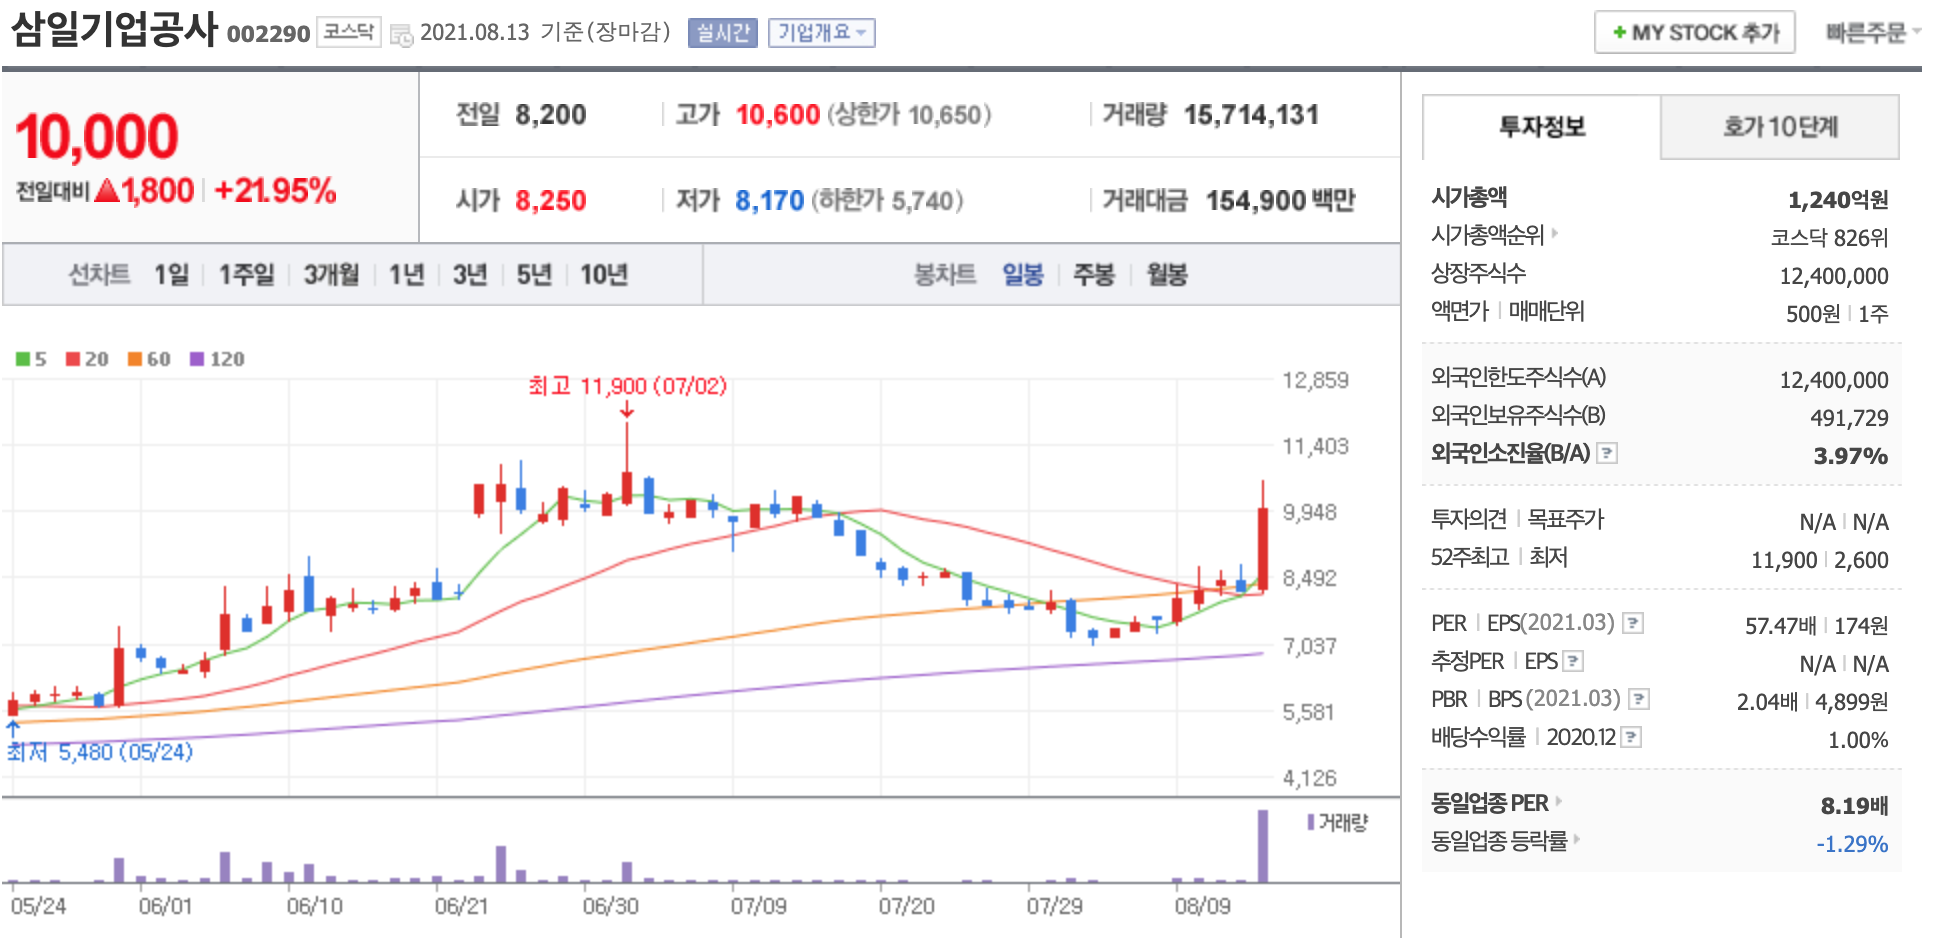Open help icon next to PBR BPS(2021.03)
Screen dimensions: 1938x938
1638,699
